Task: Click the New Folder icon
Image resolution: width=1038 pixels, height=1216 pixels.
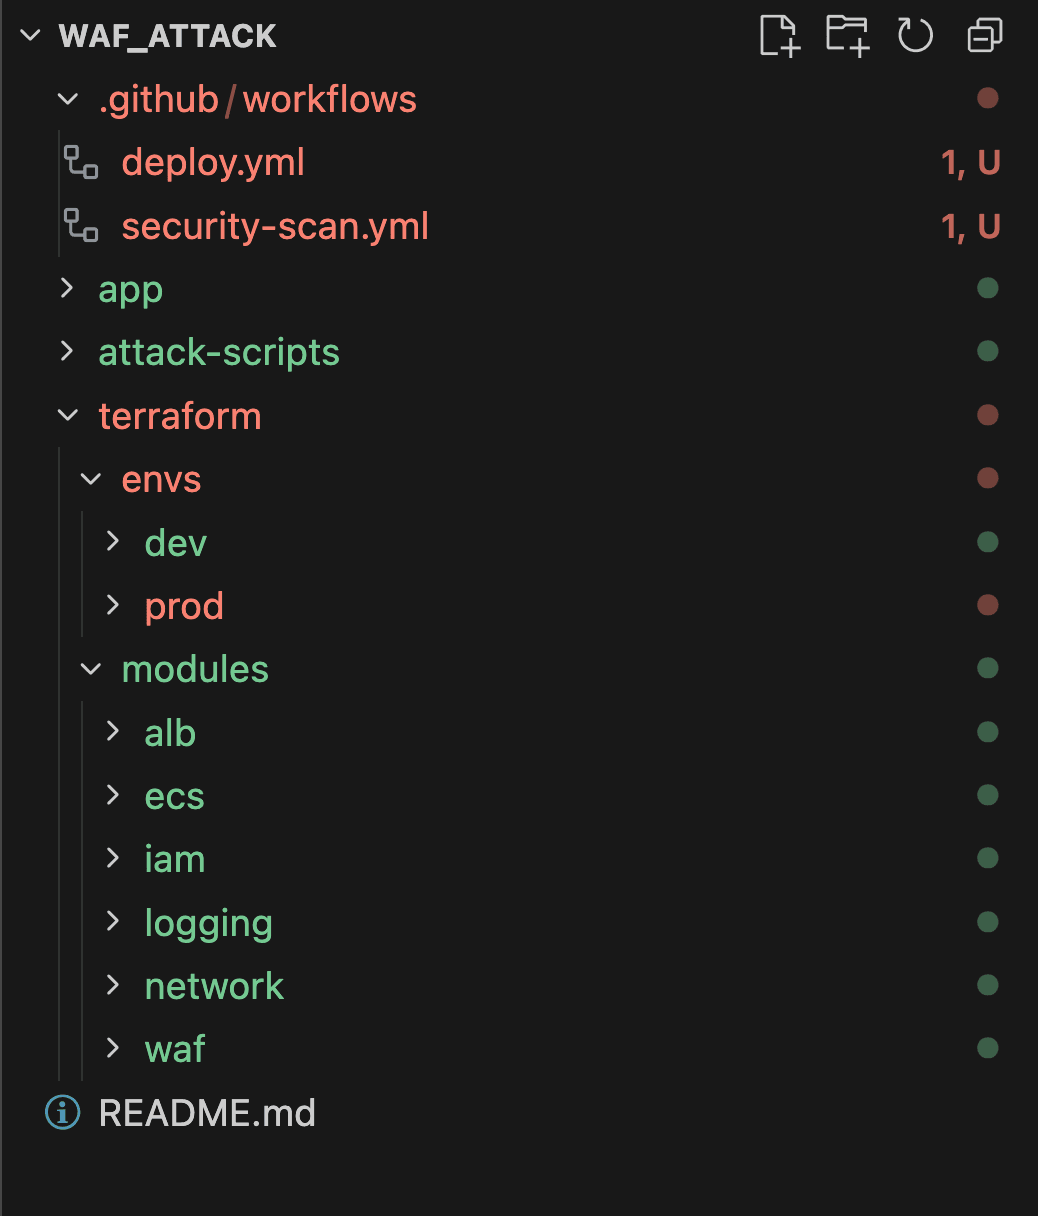Action: click(x=847, y=35)
